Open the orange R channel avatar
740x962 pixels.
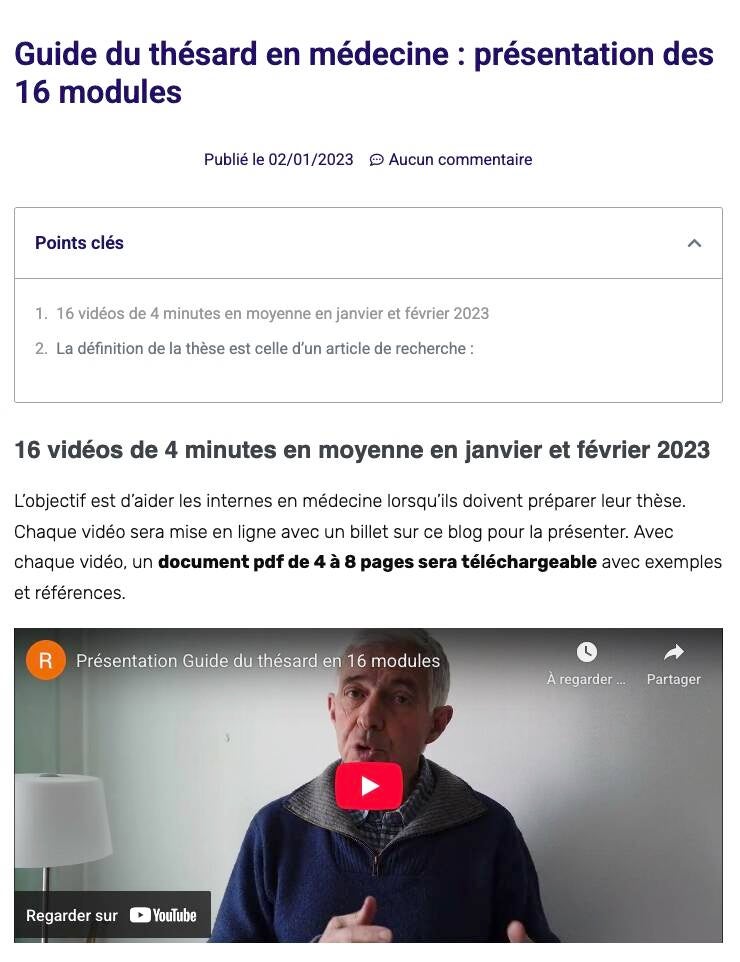tap(45, 660)
